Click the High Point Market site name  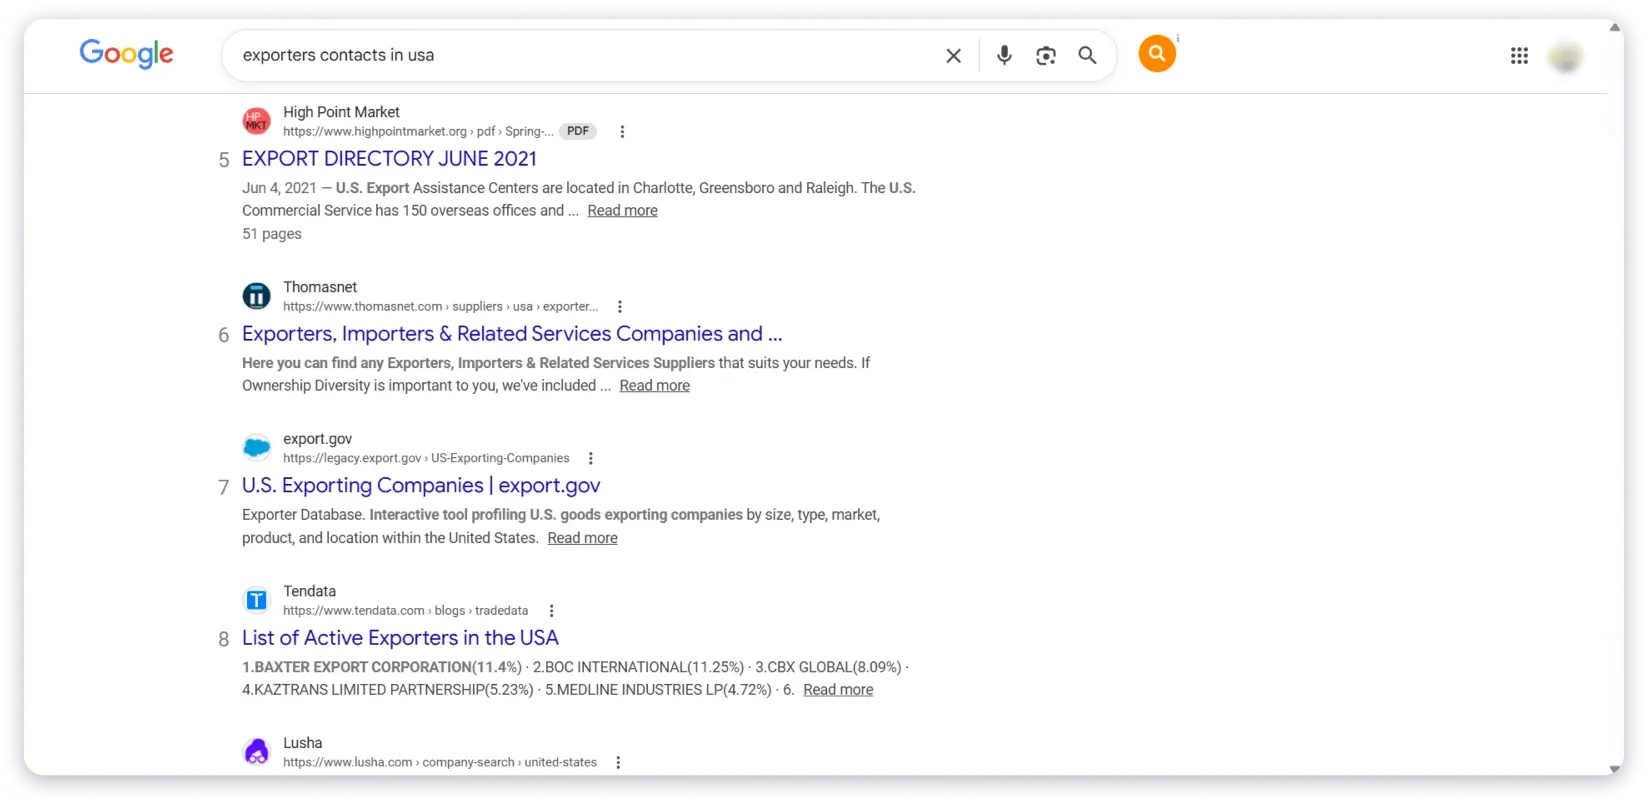click(x=341, y=112)
